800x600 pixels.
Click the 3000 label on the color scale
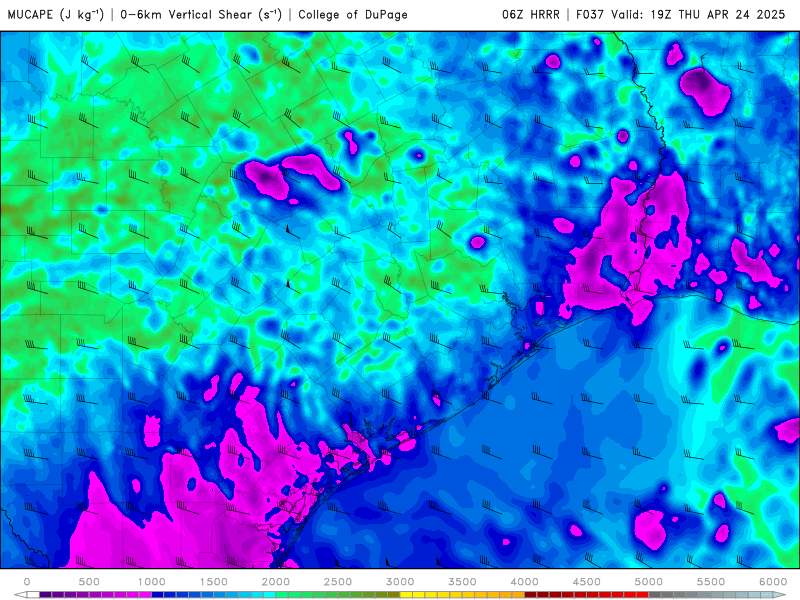(x=401, y=582)
